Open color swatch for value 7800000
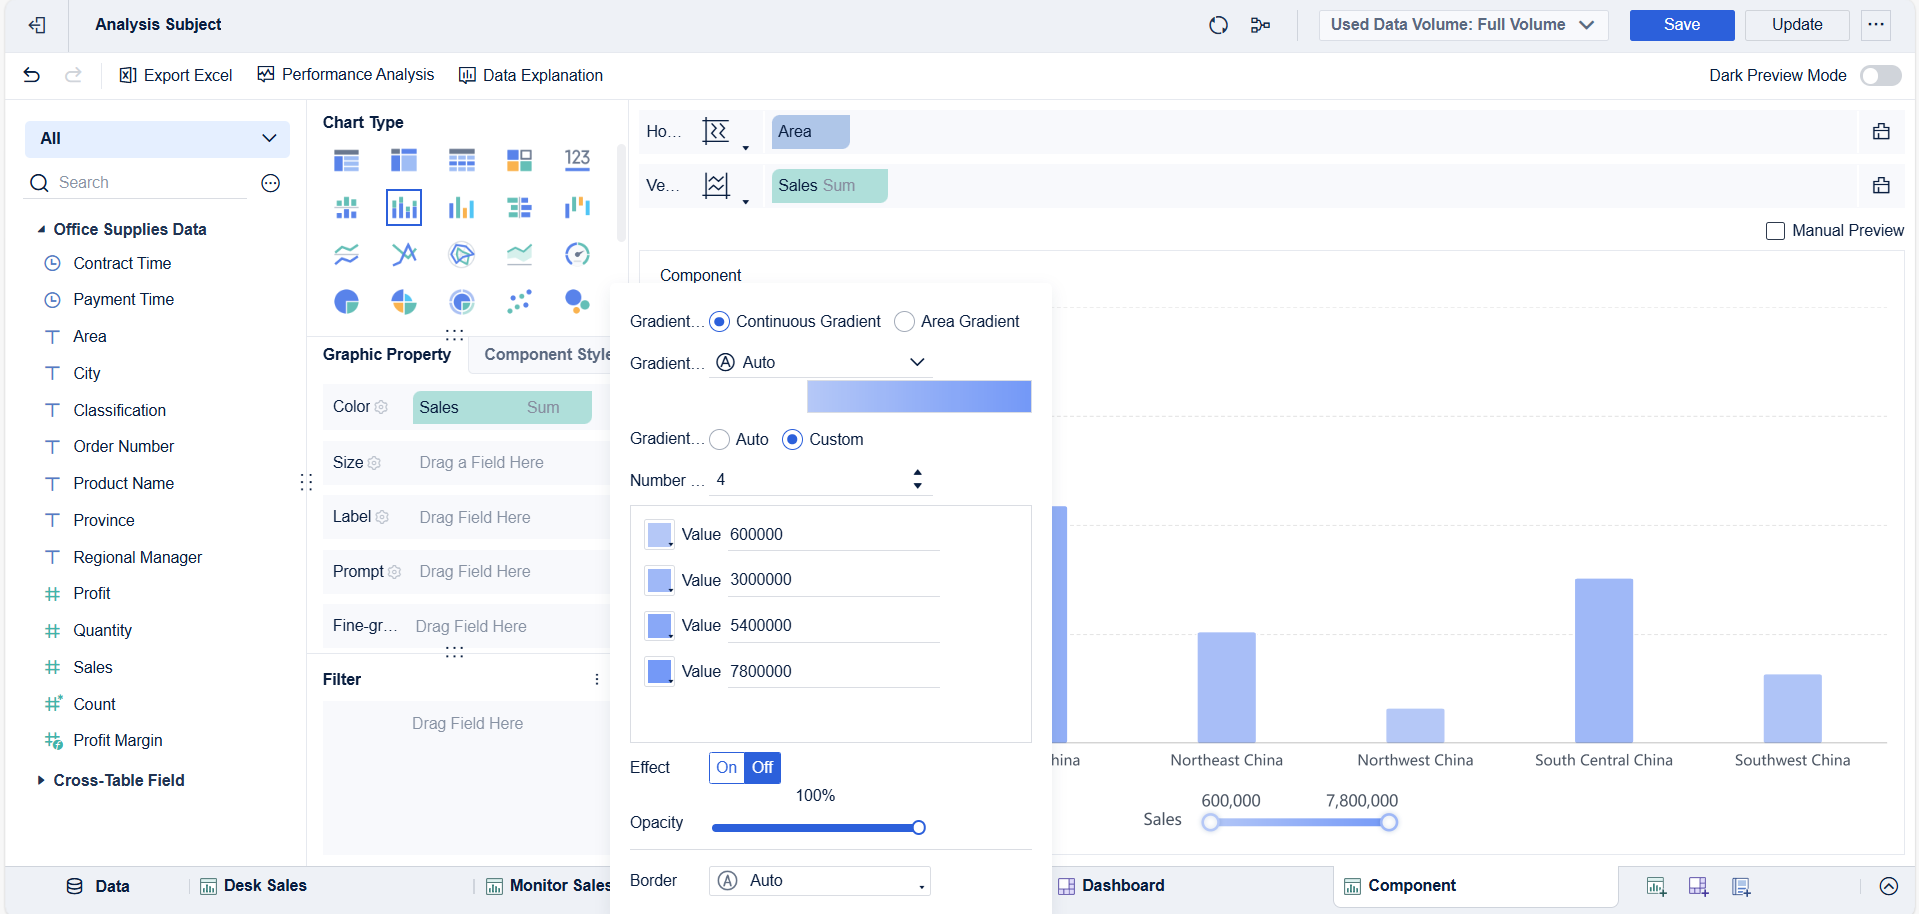The image size is (1919, 914). click(x=660, y=671)
